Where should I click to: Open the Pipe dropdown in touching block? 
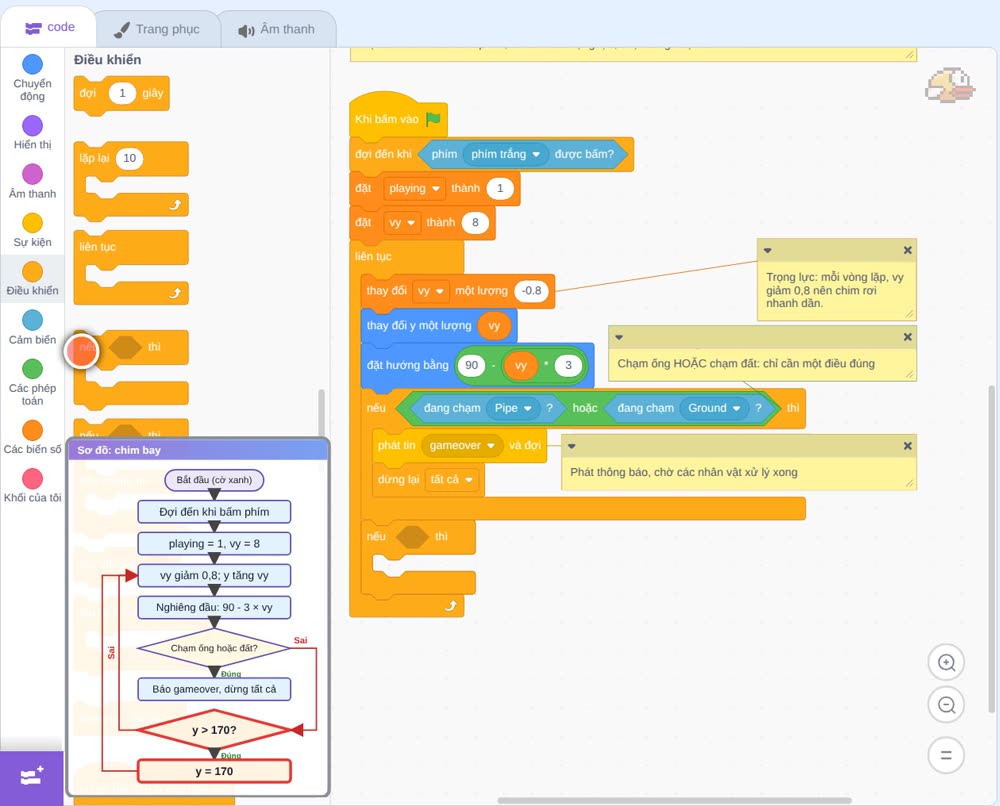513,408
